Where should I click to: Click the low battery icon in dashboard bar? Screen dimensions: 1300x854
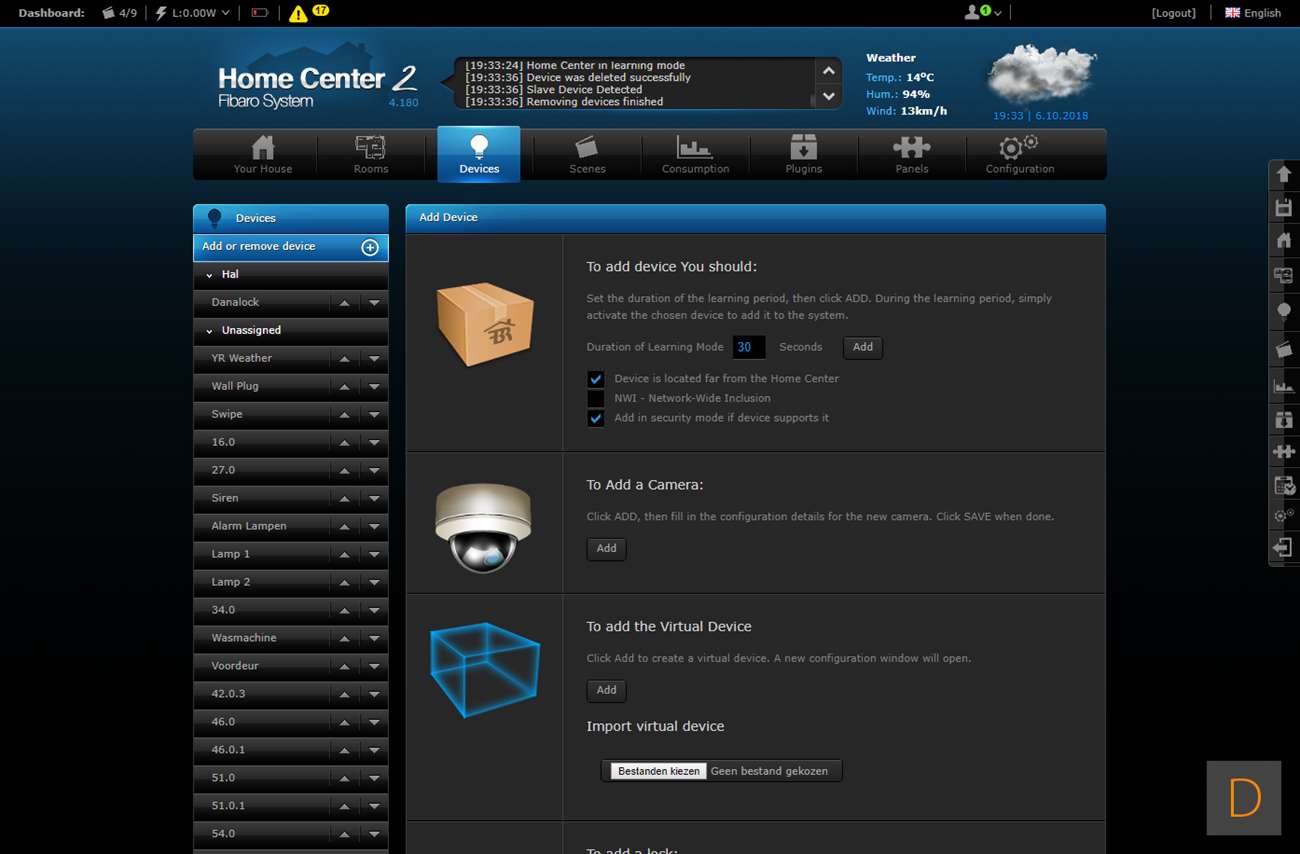point(259,13)
